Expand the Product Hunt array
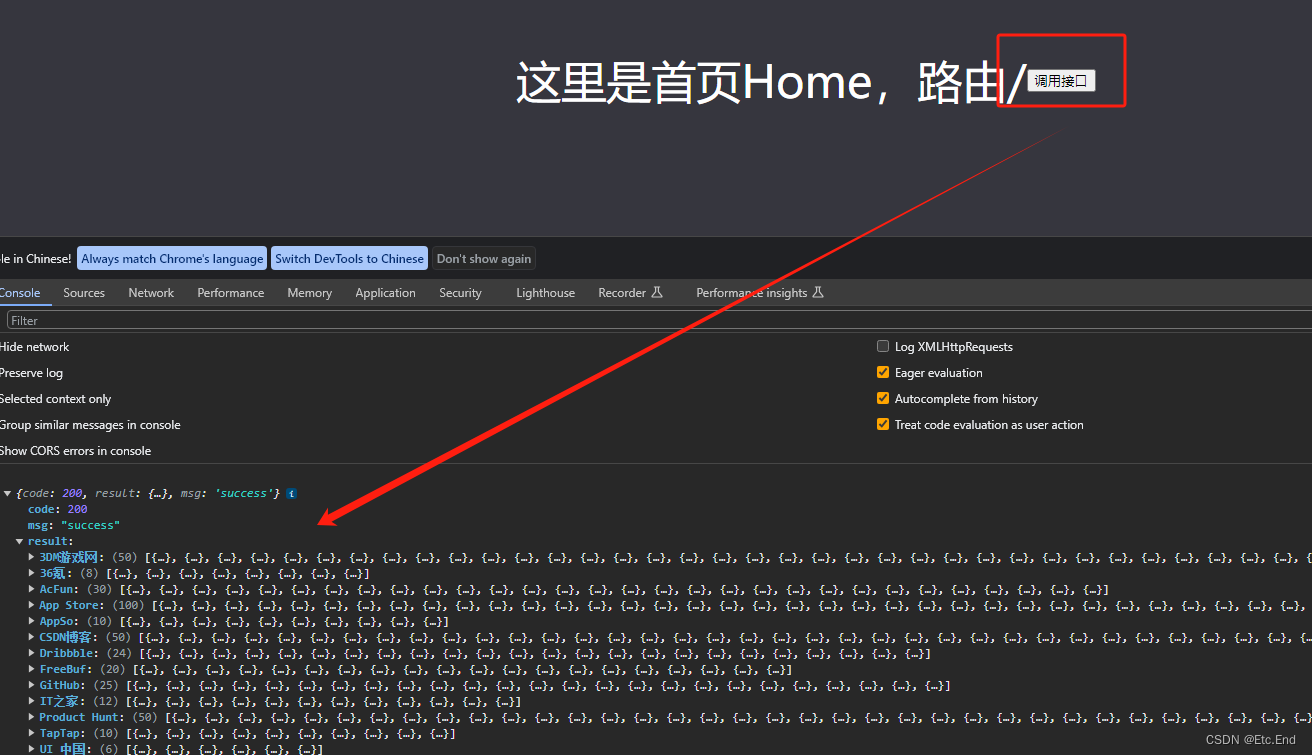 tap(32, 717)
